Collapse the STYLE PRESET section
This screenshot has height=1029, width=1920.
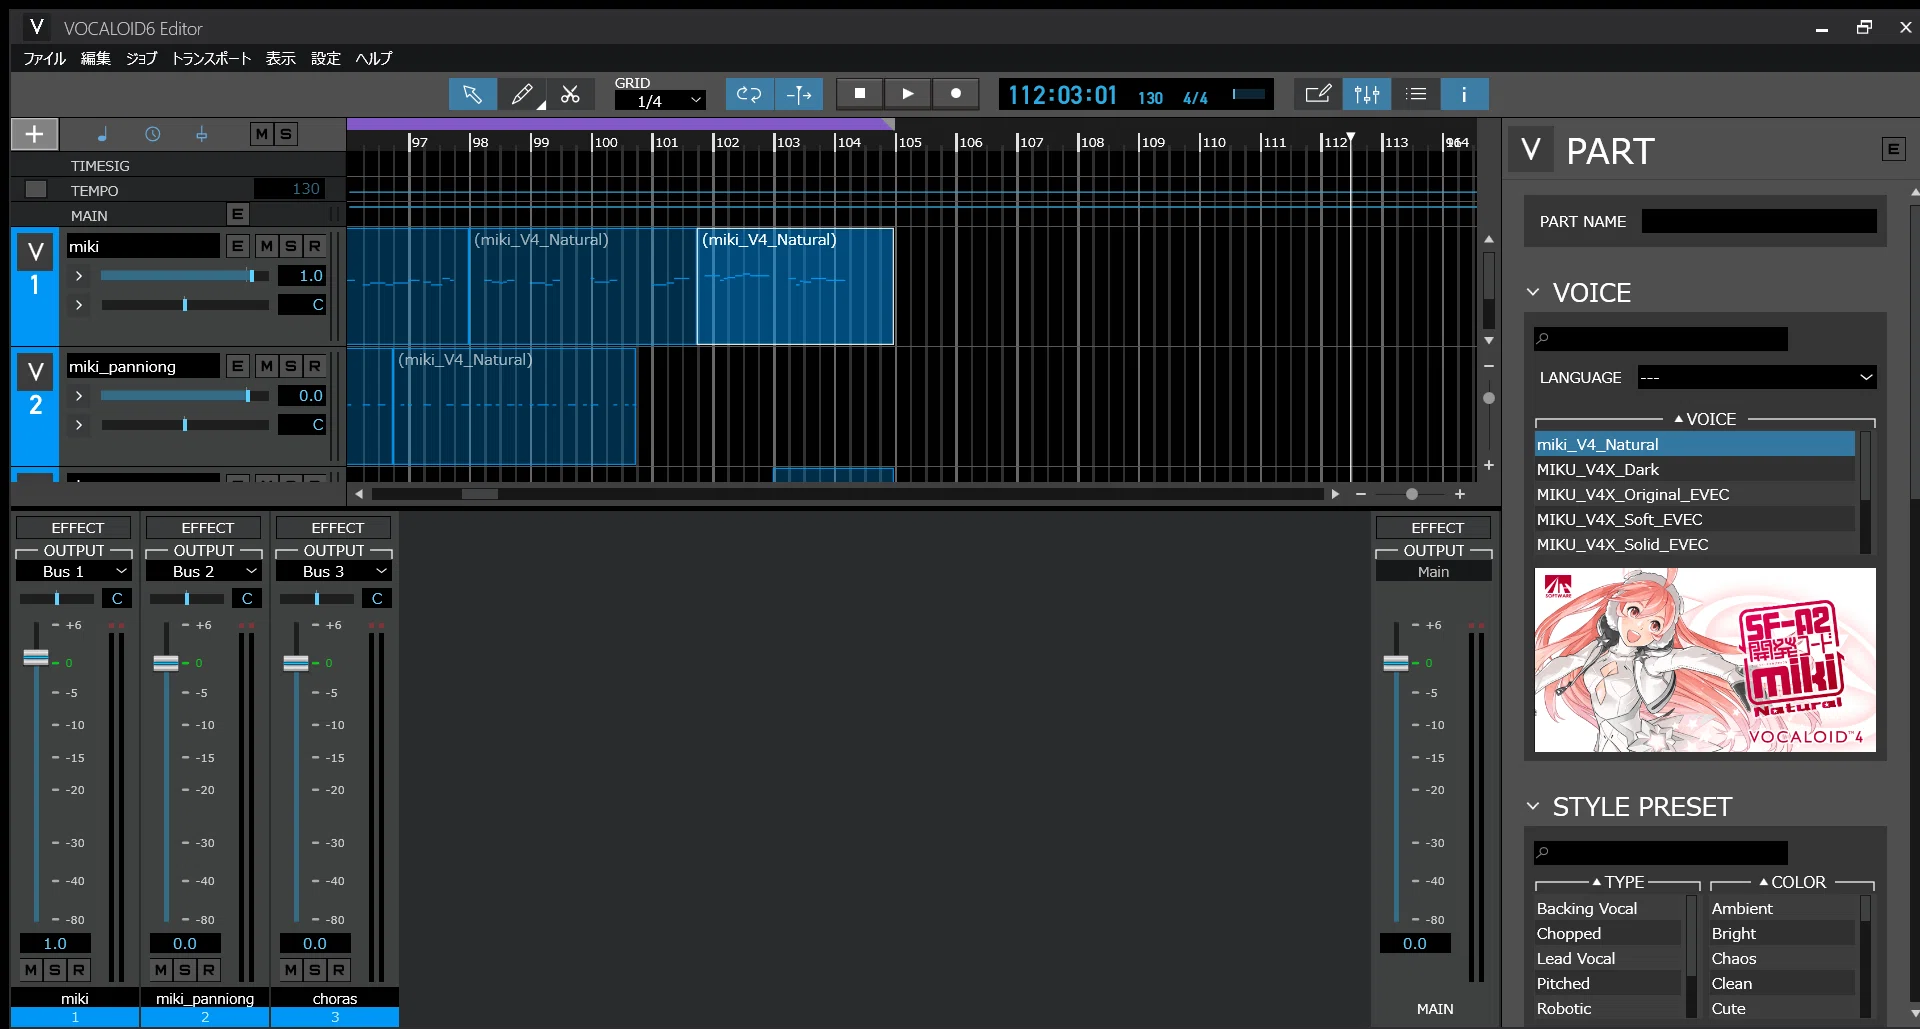click(x=1533, y=806)
